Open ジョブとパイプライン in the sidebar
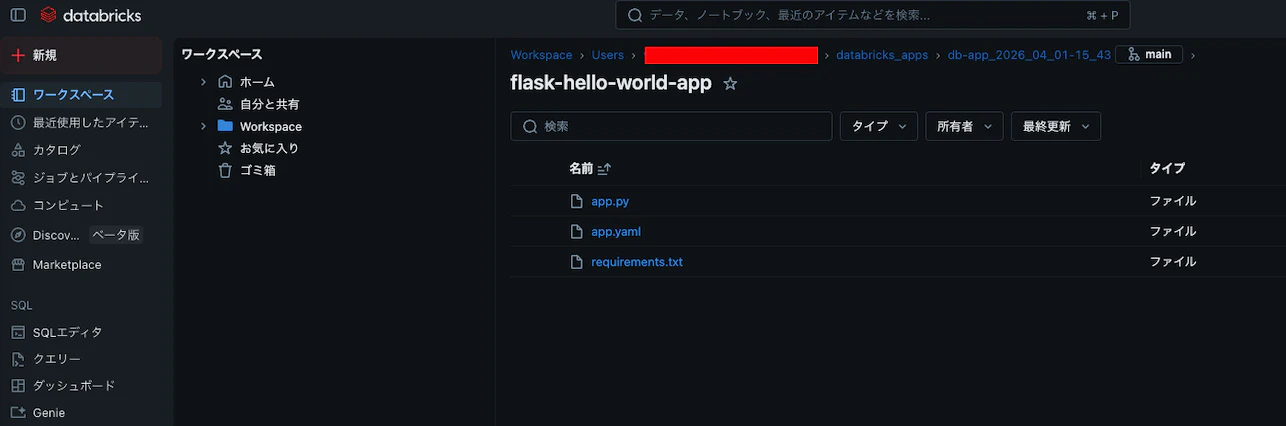The image size is (1286, 426). (81, 177)
